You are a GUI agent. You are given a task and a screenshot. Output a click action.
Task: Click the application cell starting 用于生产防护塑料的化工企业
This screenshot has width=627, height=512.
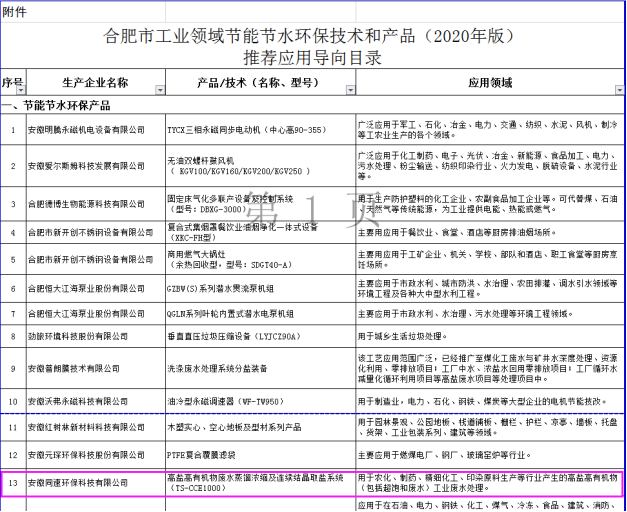(x=490, y=204)
